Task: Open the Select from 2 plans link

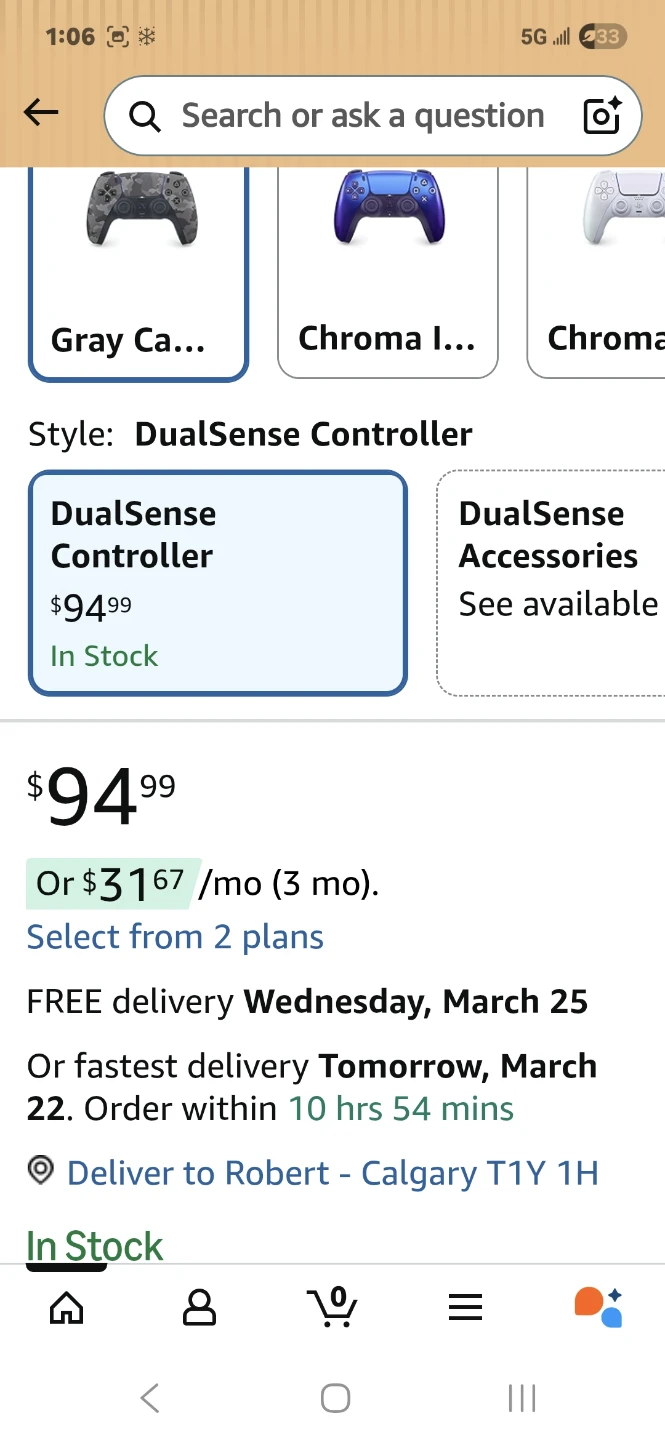Action: [175, 937]
